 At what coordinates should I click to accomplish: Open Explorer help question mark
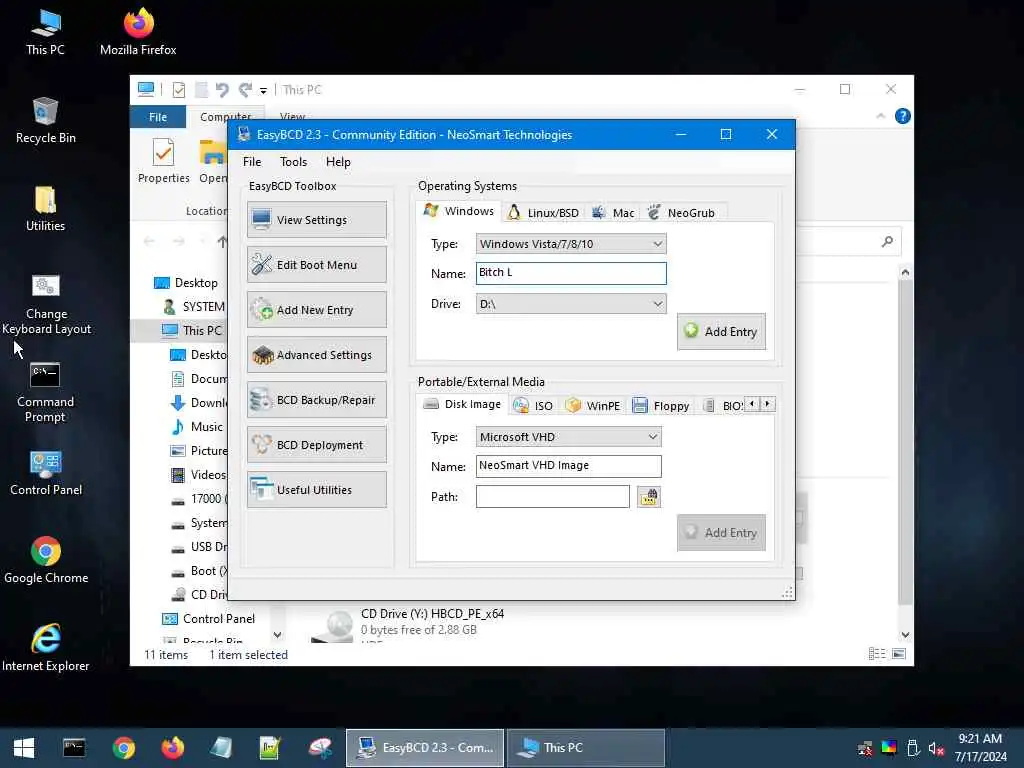pyautogui.click(x=903, y=116)
